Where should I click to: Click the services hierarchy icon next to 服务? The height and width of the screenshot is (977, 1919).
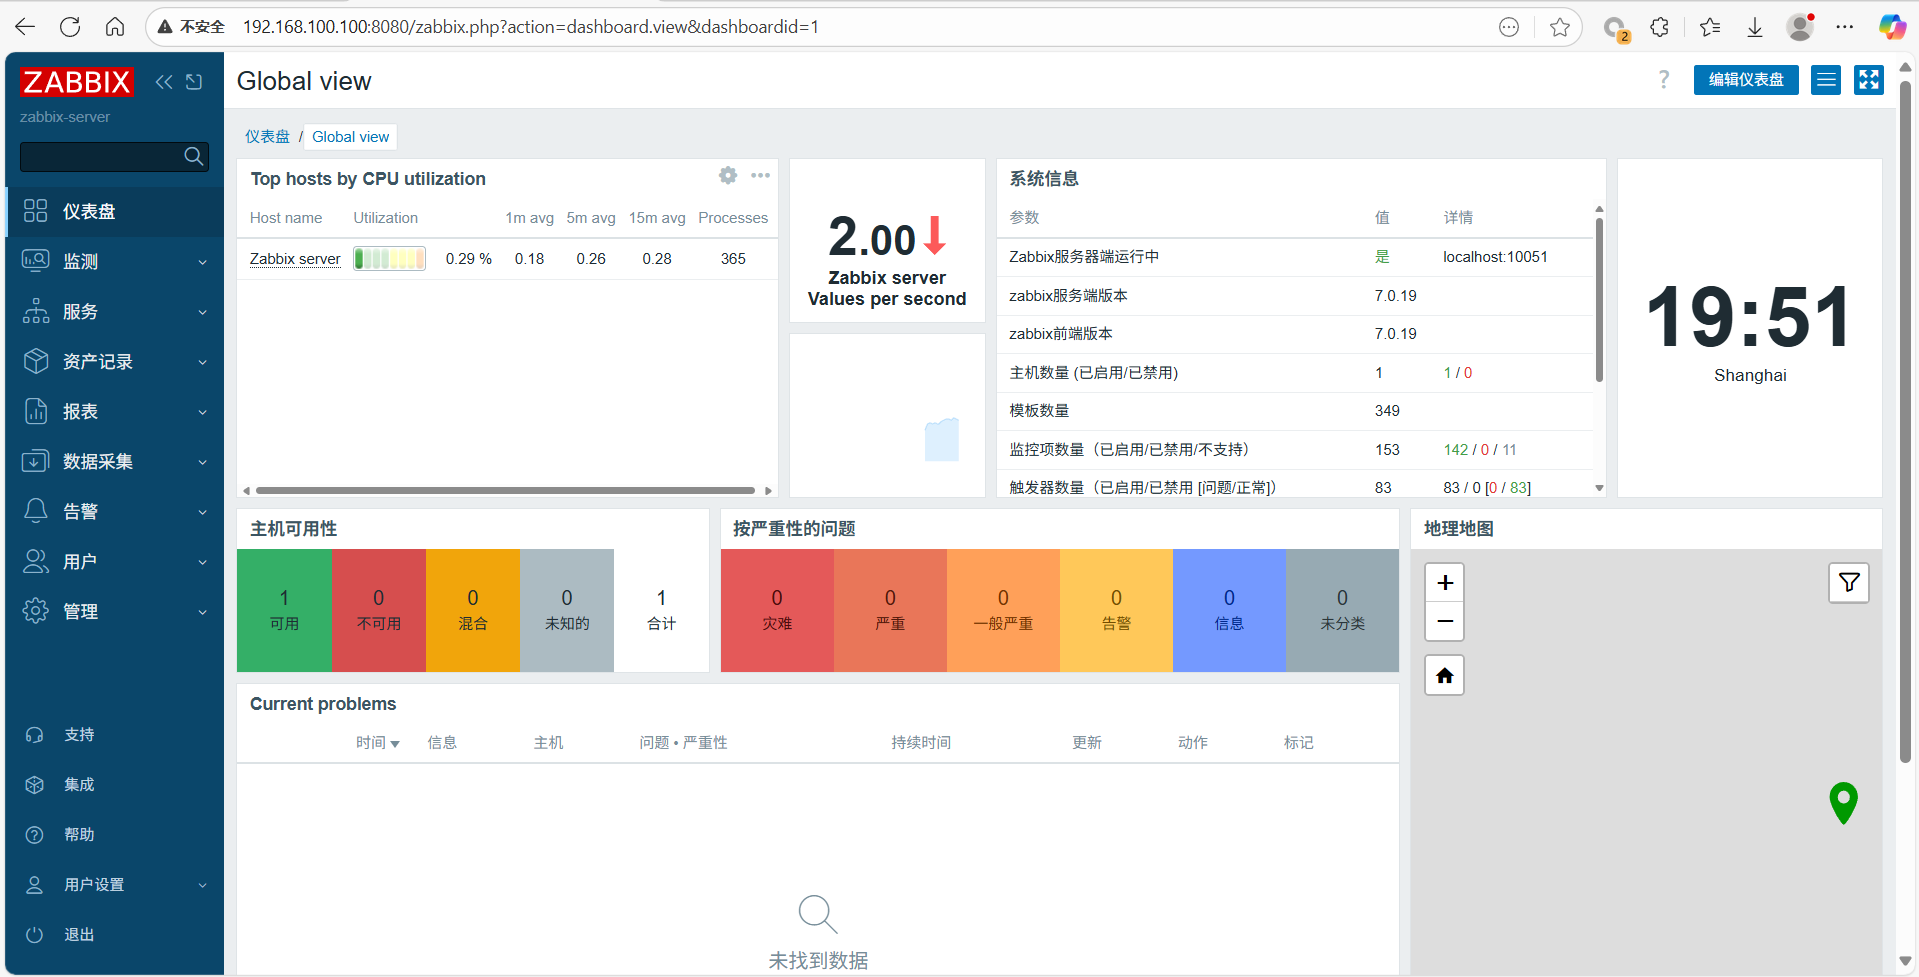tap(35, 311)
